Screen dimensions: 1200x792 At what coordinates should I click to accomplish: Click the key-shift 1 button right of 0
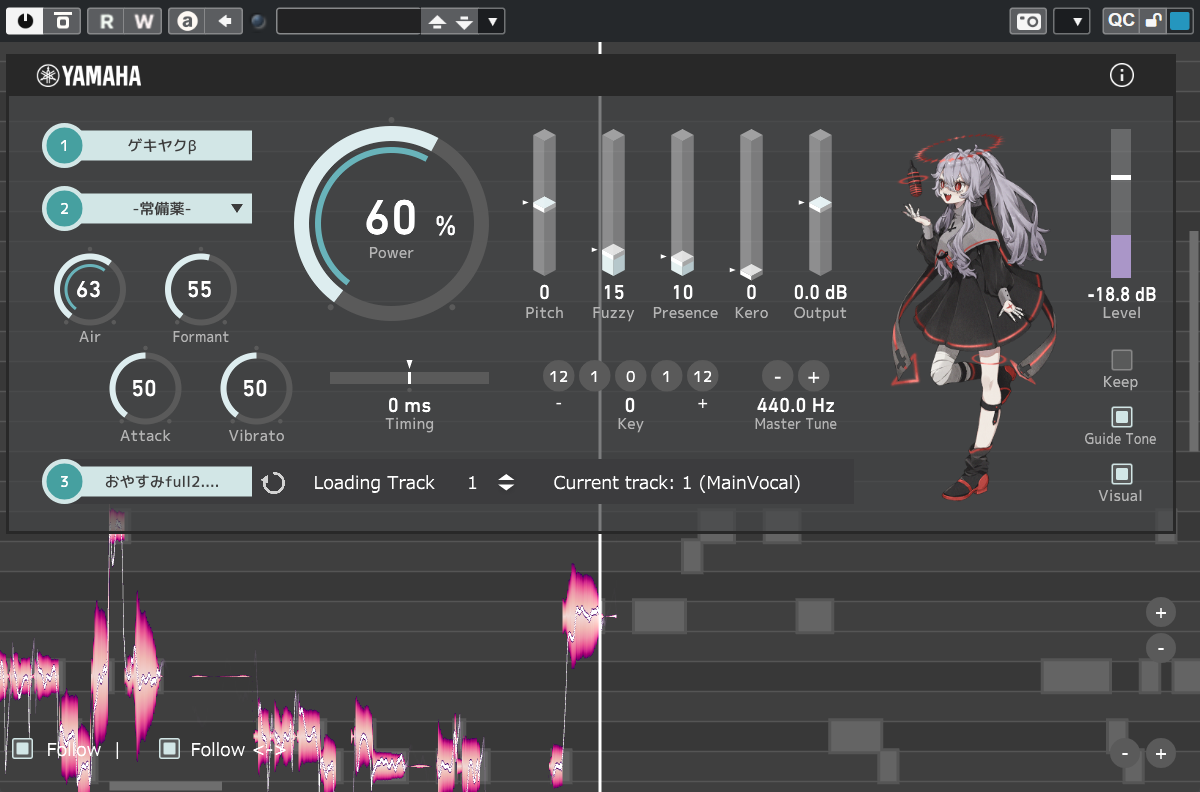[666, 377]
